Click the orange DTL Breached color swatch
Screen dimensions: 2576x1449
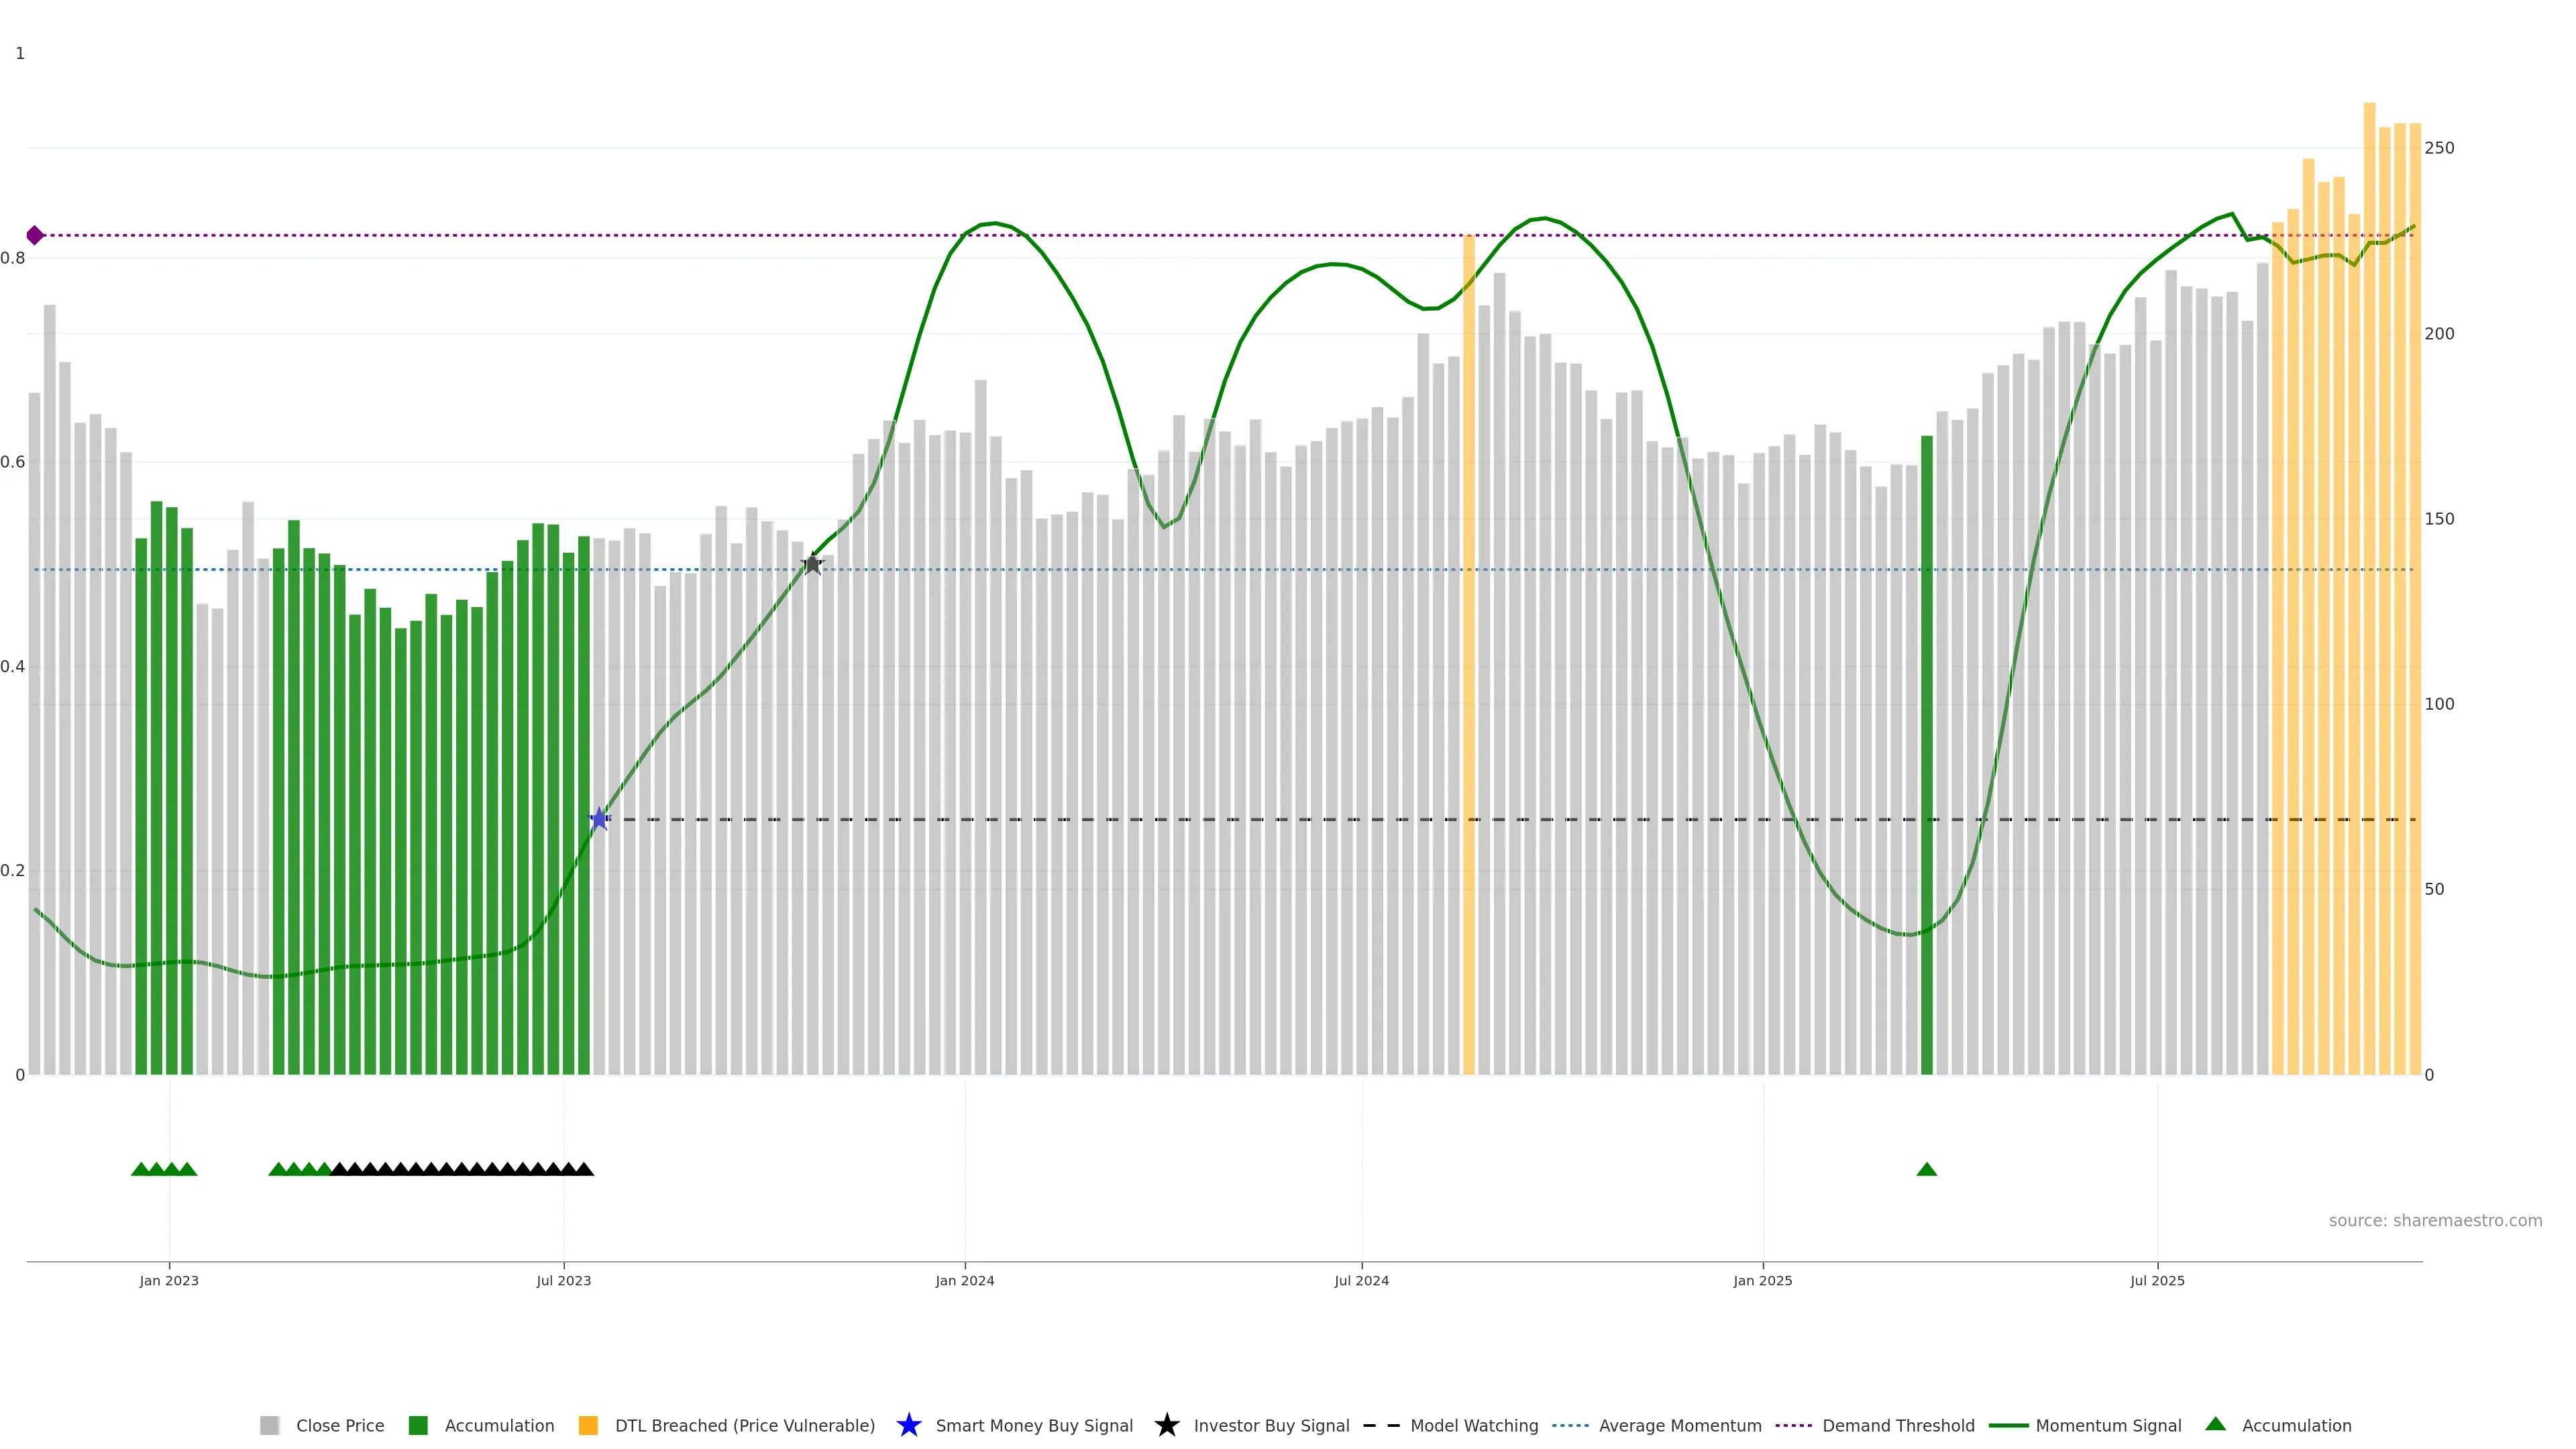(588, 1425)
